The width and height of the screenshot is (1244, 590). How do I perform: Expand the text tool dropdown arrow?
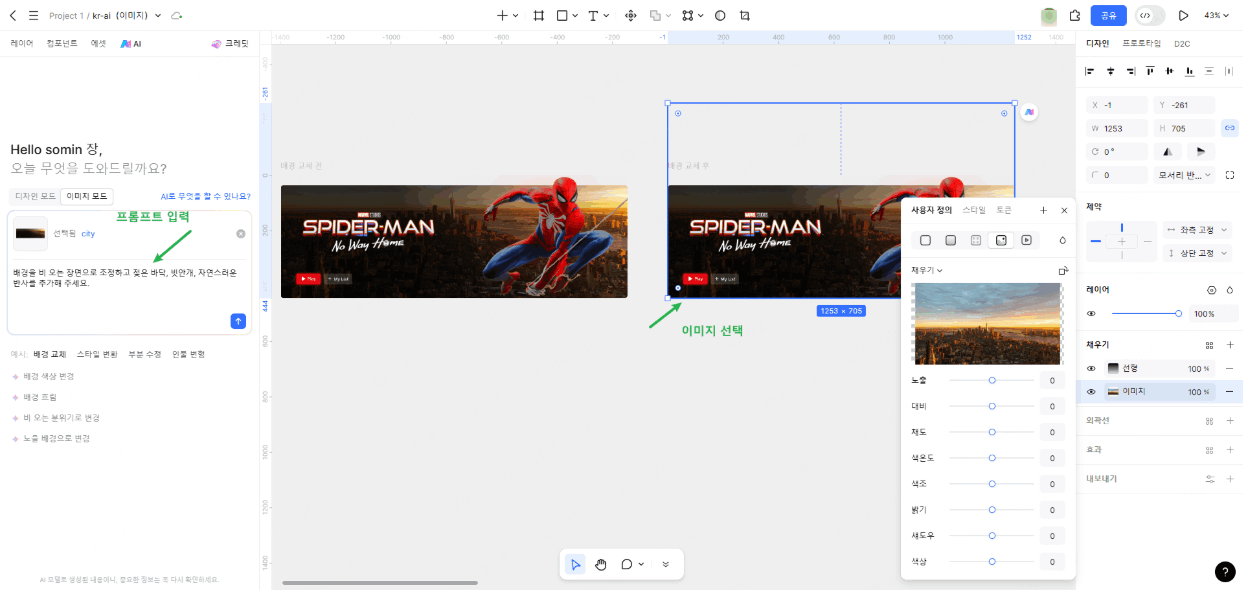coord(607,16)
